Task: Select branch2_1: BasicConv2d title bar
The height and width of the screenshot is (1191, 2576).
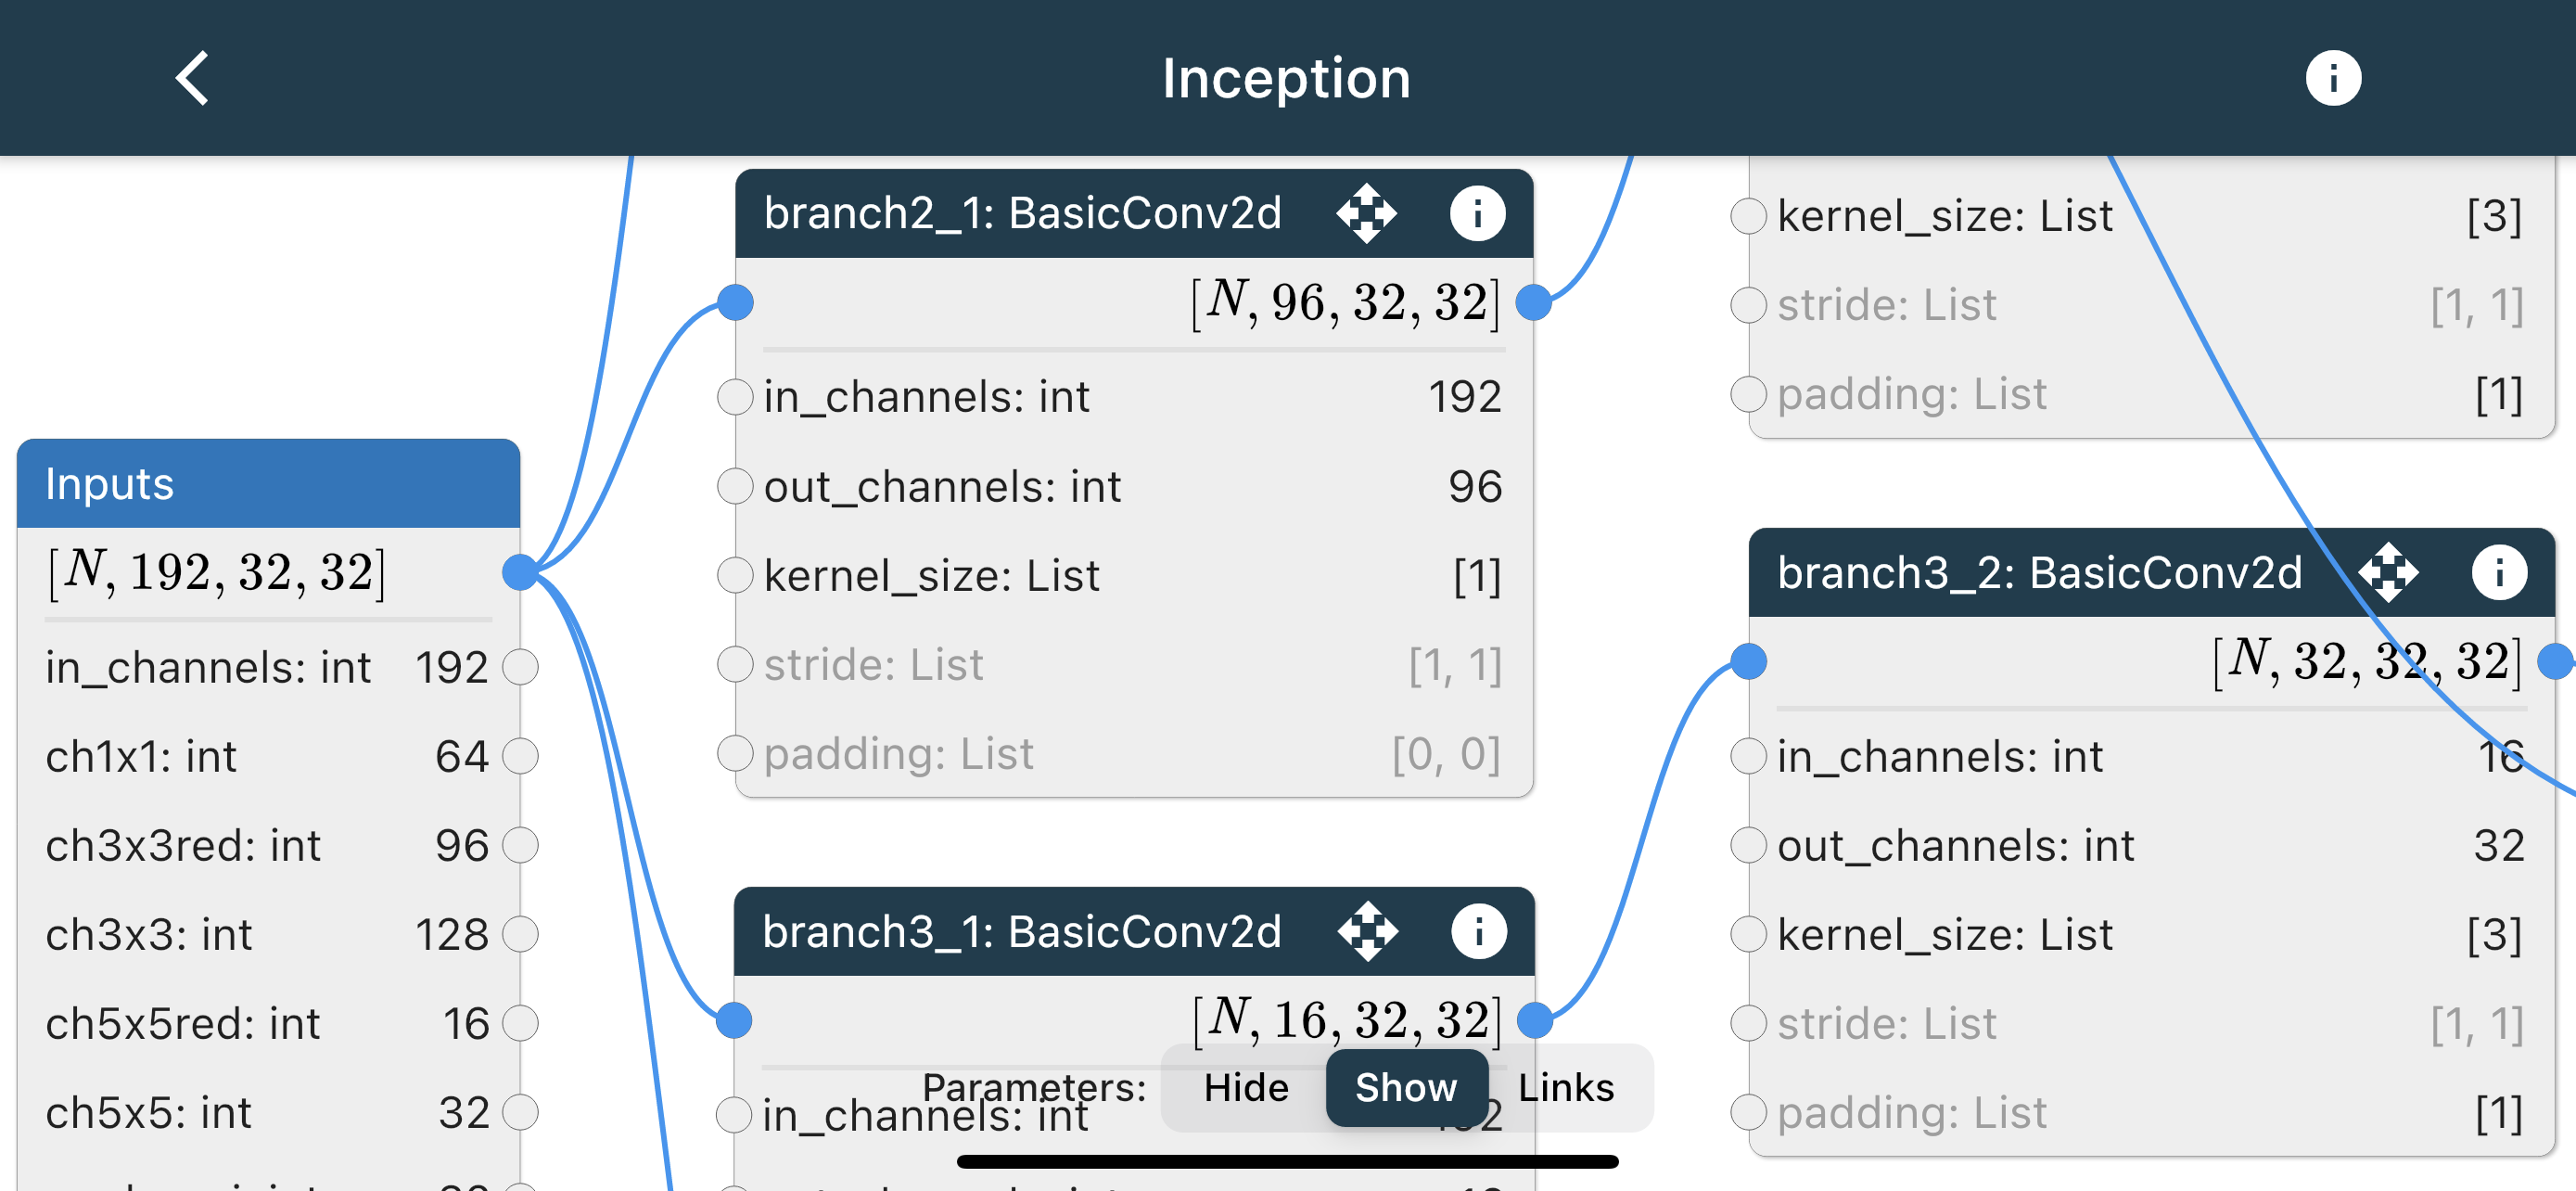Action: click(x=1134, y=213)
